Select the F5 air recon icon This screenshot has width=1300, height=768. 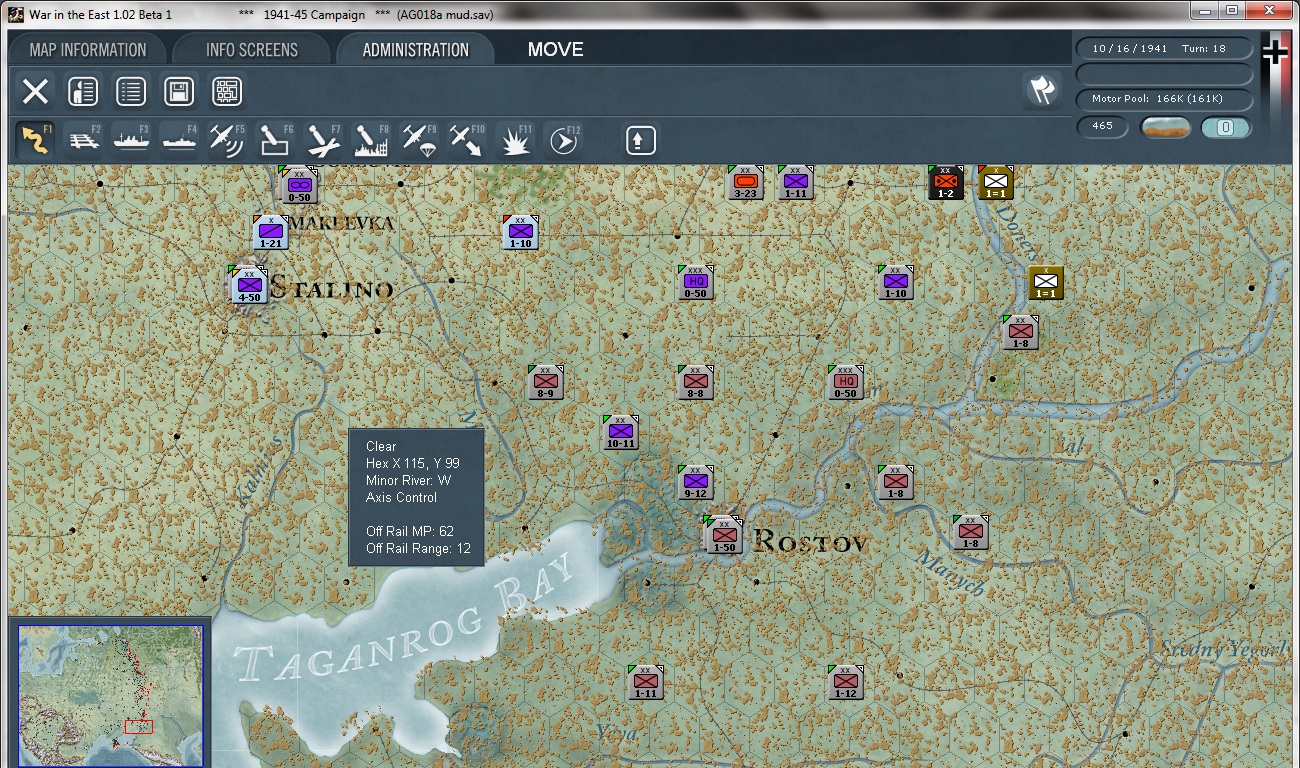228,140
